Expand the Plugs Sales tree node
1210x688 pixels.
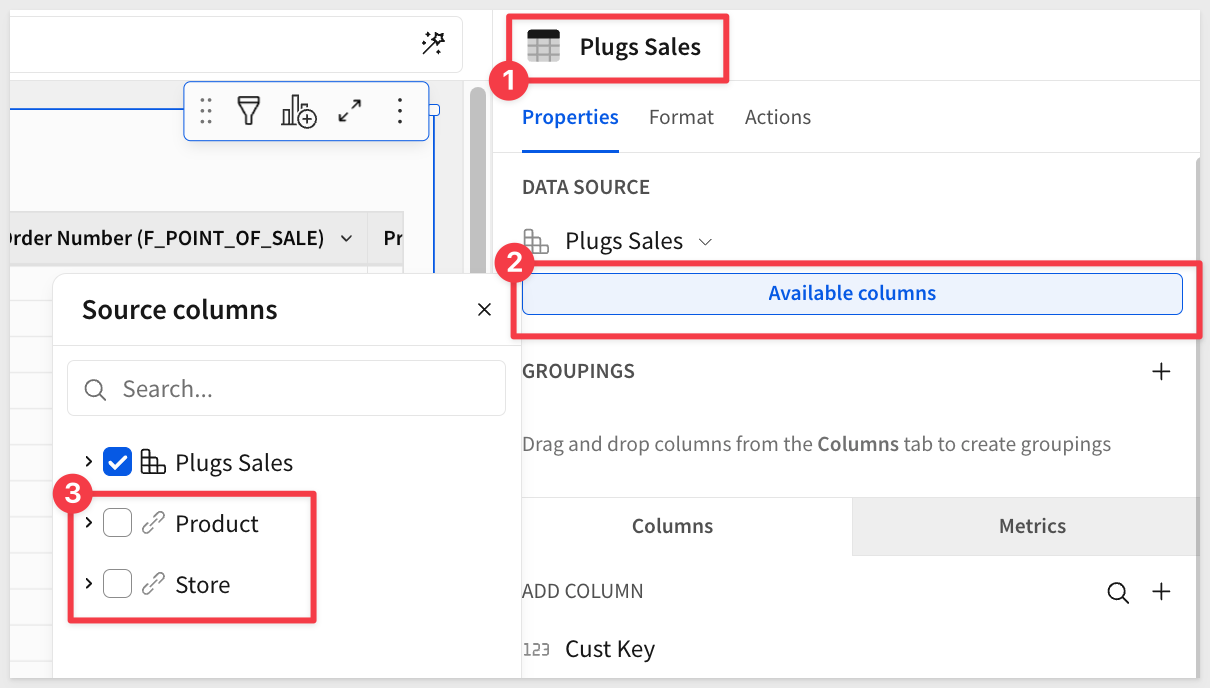[x=89, y=462]
